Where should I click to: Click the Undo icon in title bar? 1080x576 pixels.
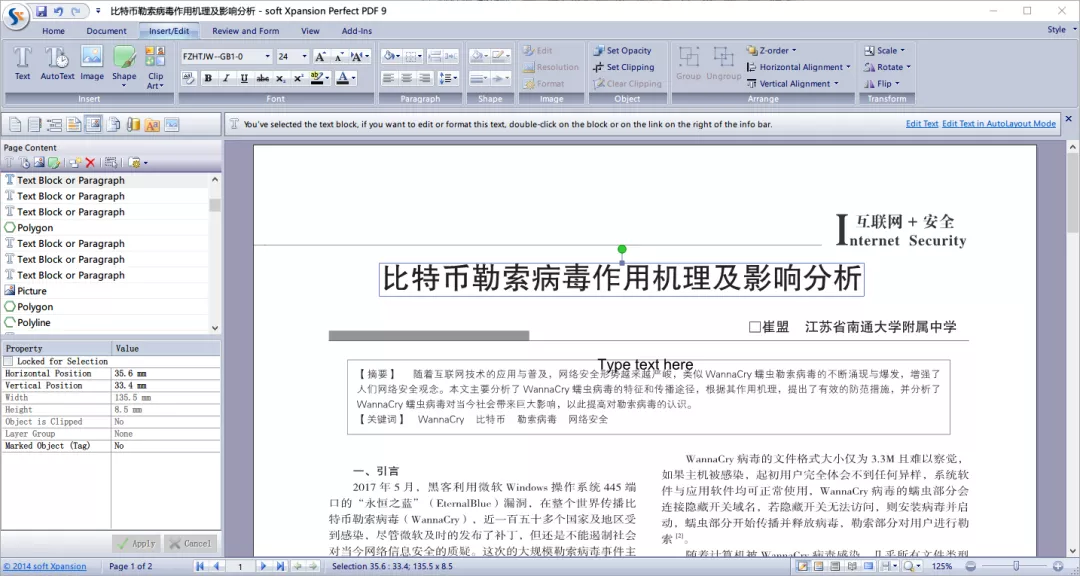[59, 11]
